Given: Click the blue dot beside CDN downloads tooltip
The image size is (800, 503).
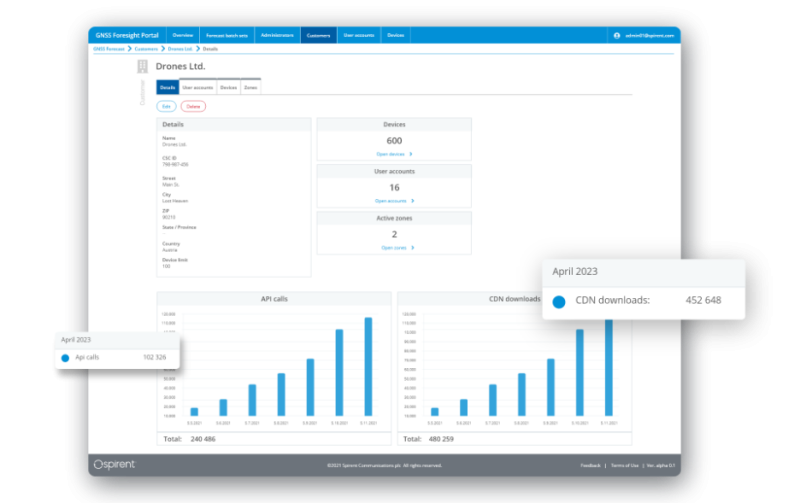Looking at the screenshot, I should (x=559, y=301).
